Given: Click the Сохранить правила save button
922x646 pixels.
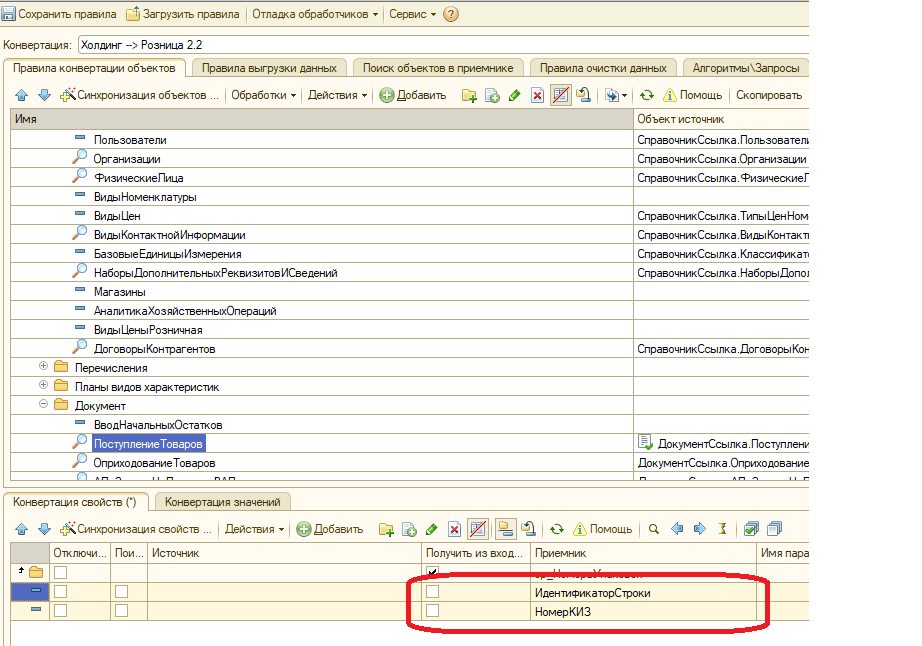Looking at the screenshot, I should point(59,14).
